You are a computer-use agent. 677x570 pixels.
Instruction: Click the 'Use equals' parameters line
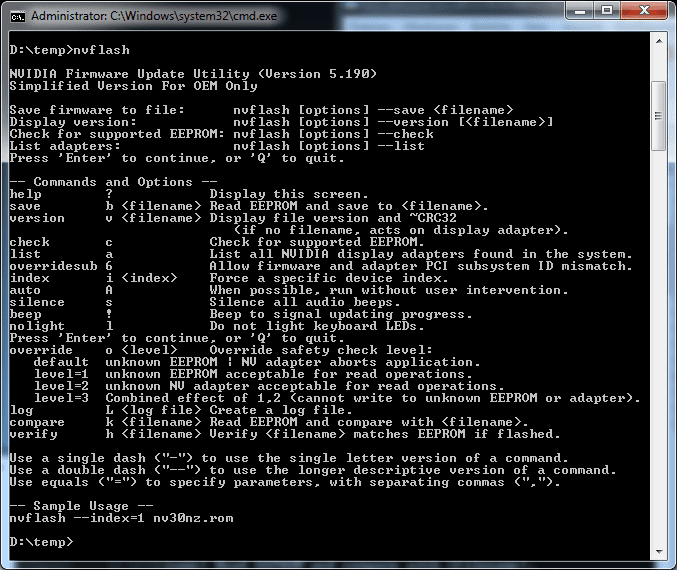pos(285,482)
